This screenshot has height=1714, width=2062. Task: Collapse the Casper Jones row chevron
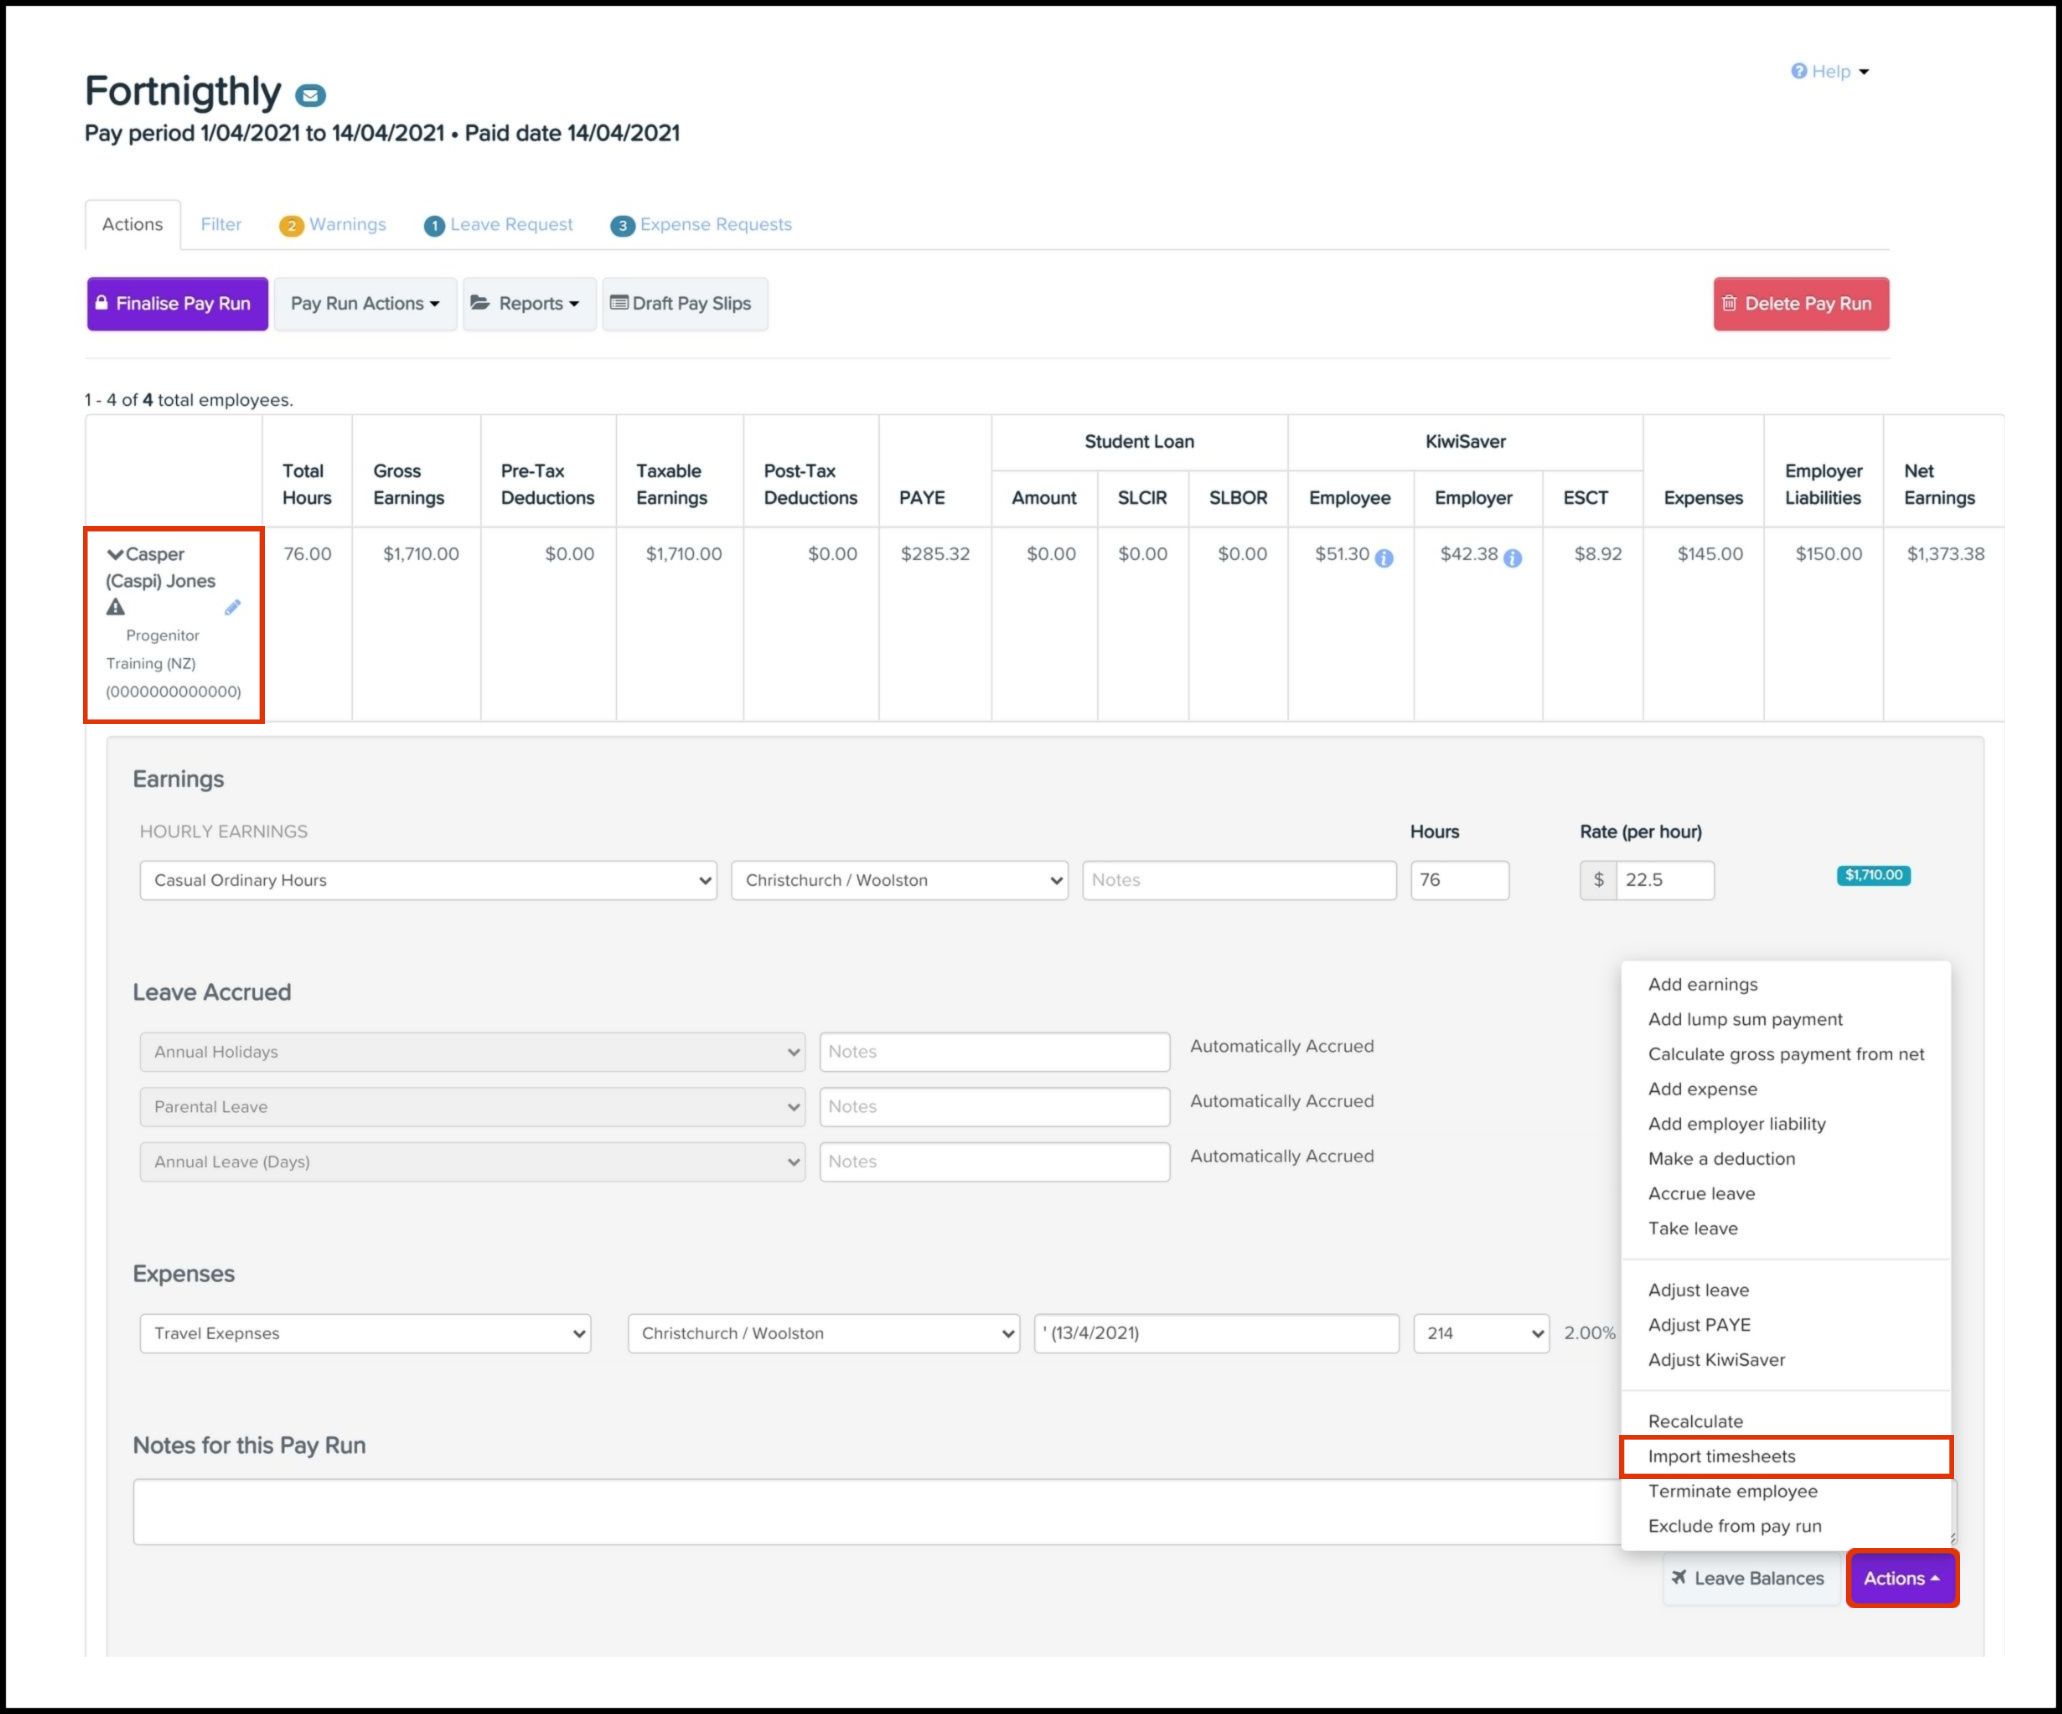pos(115,554)
